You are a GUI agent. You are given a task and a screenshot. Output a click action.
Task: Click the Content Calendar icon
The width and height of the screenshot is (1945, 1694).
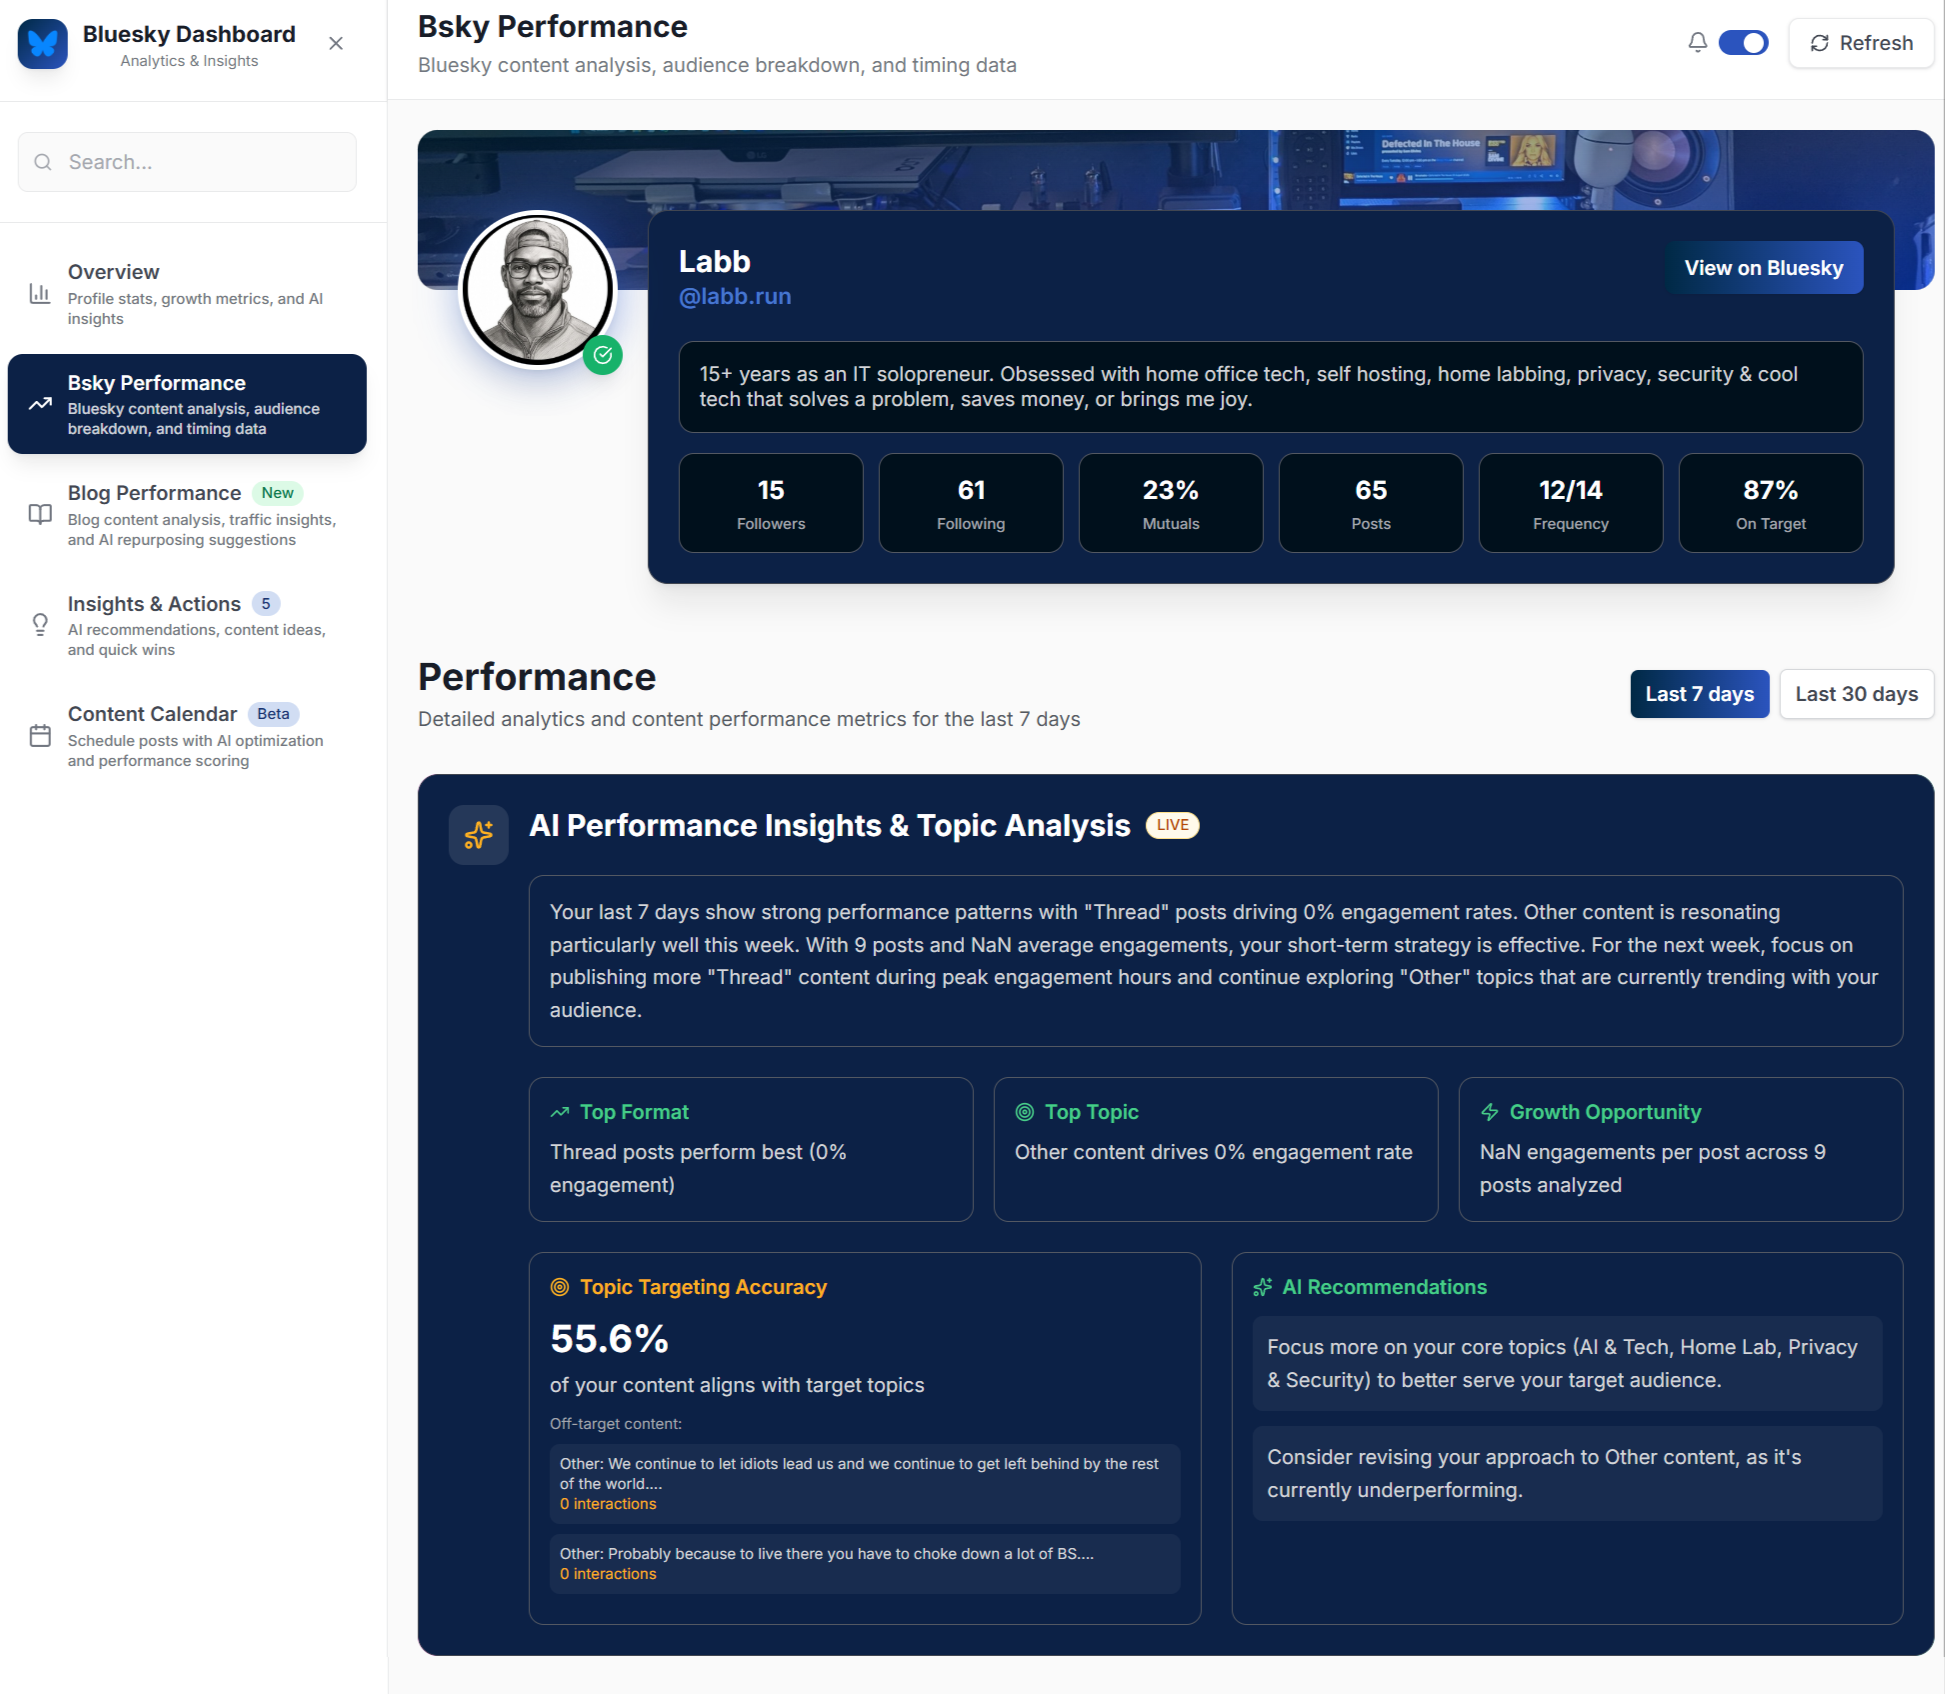(x=40, y=736)
